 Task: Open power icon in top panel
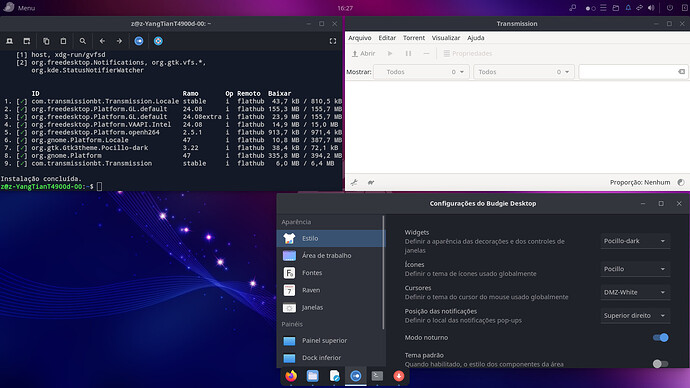(x=670, y=8)
